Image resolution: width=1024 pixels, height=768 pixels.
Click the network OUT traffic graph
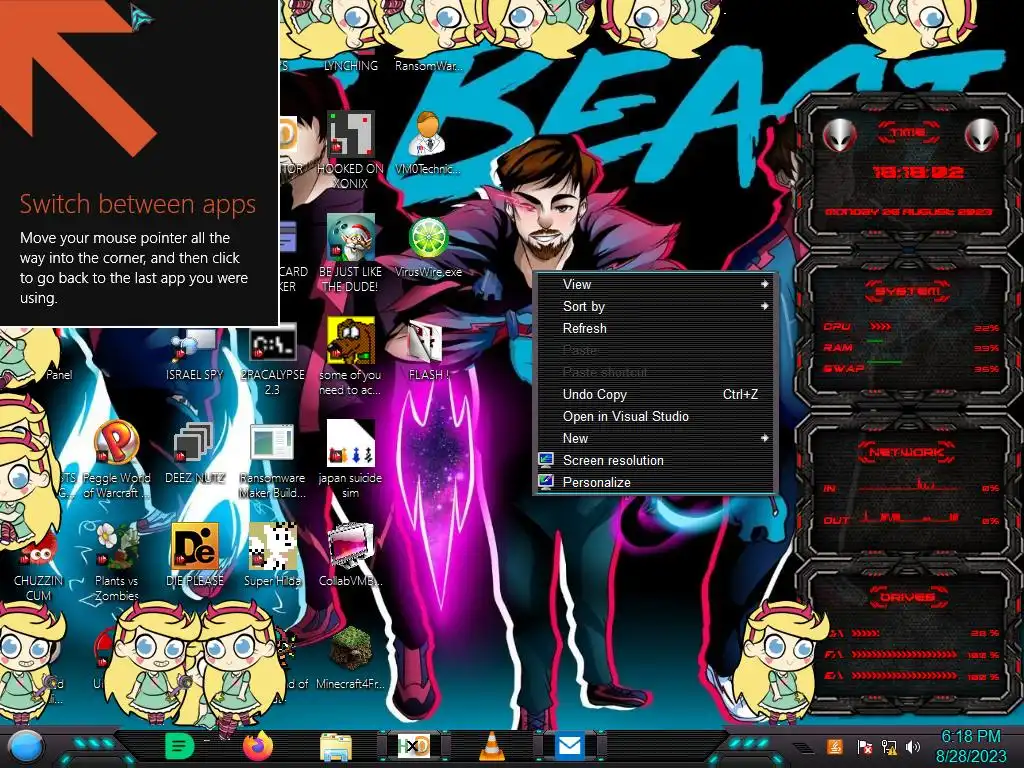pyautogui.click(x=912, y=517)
